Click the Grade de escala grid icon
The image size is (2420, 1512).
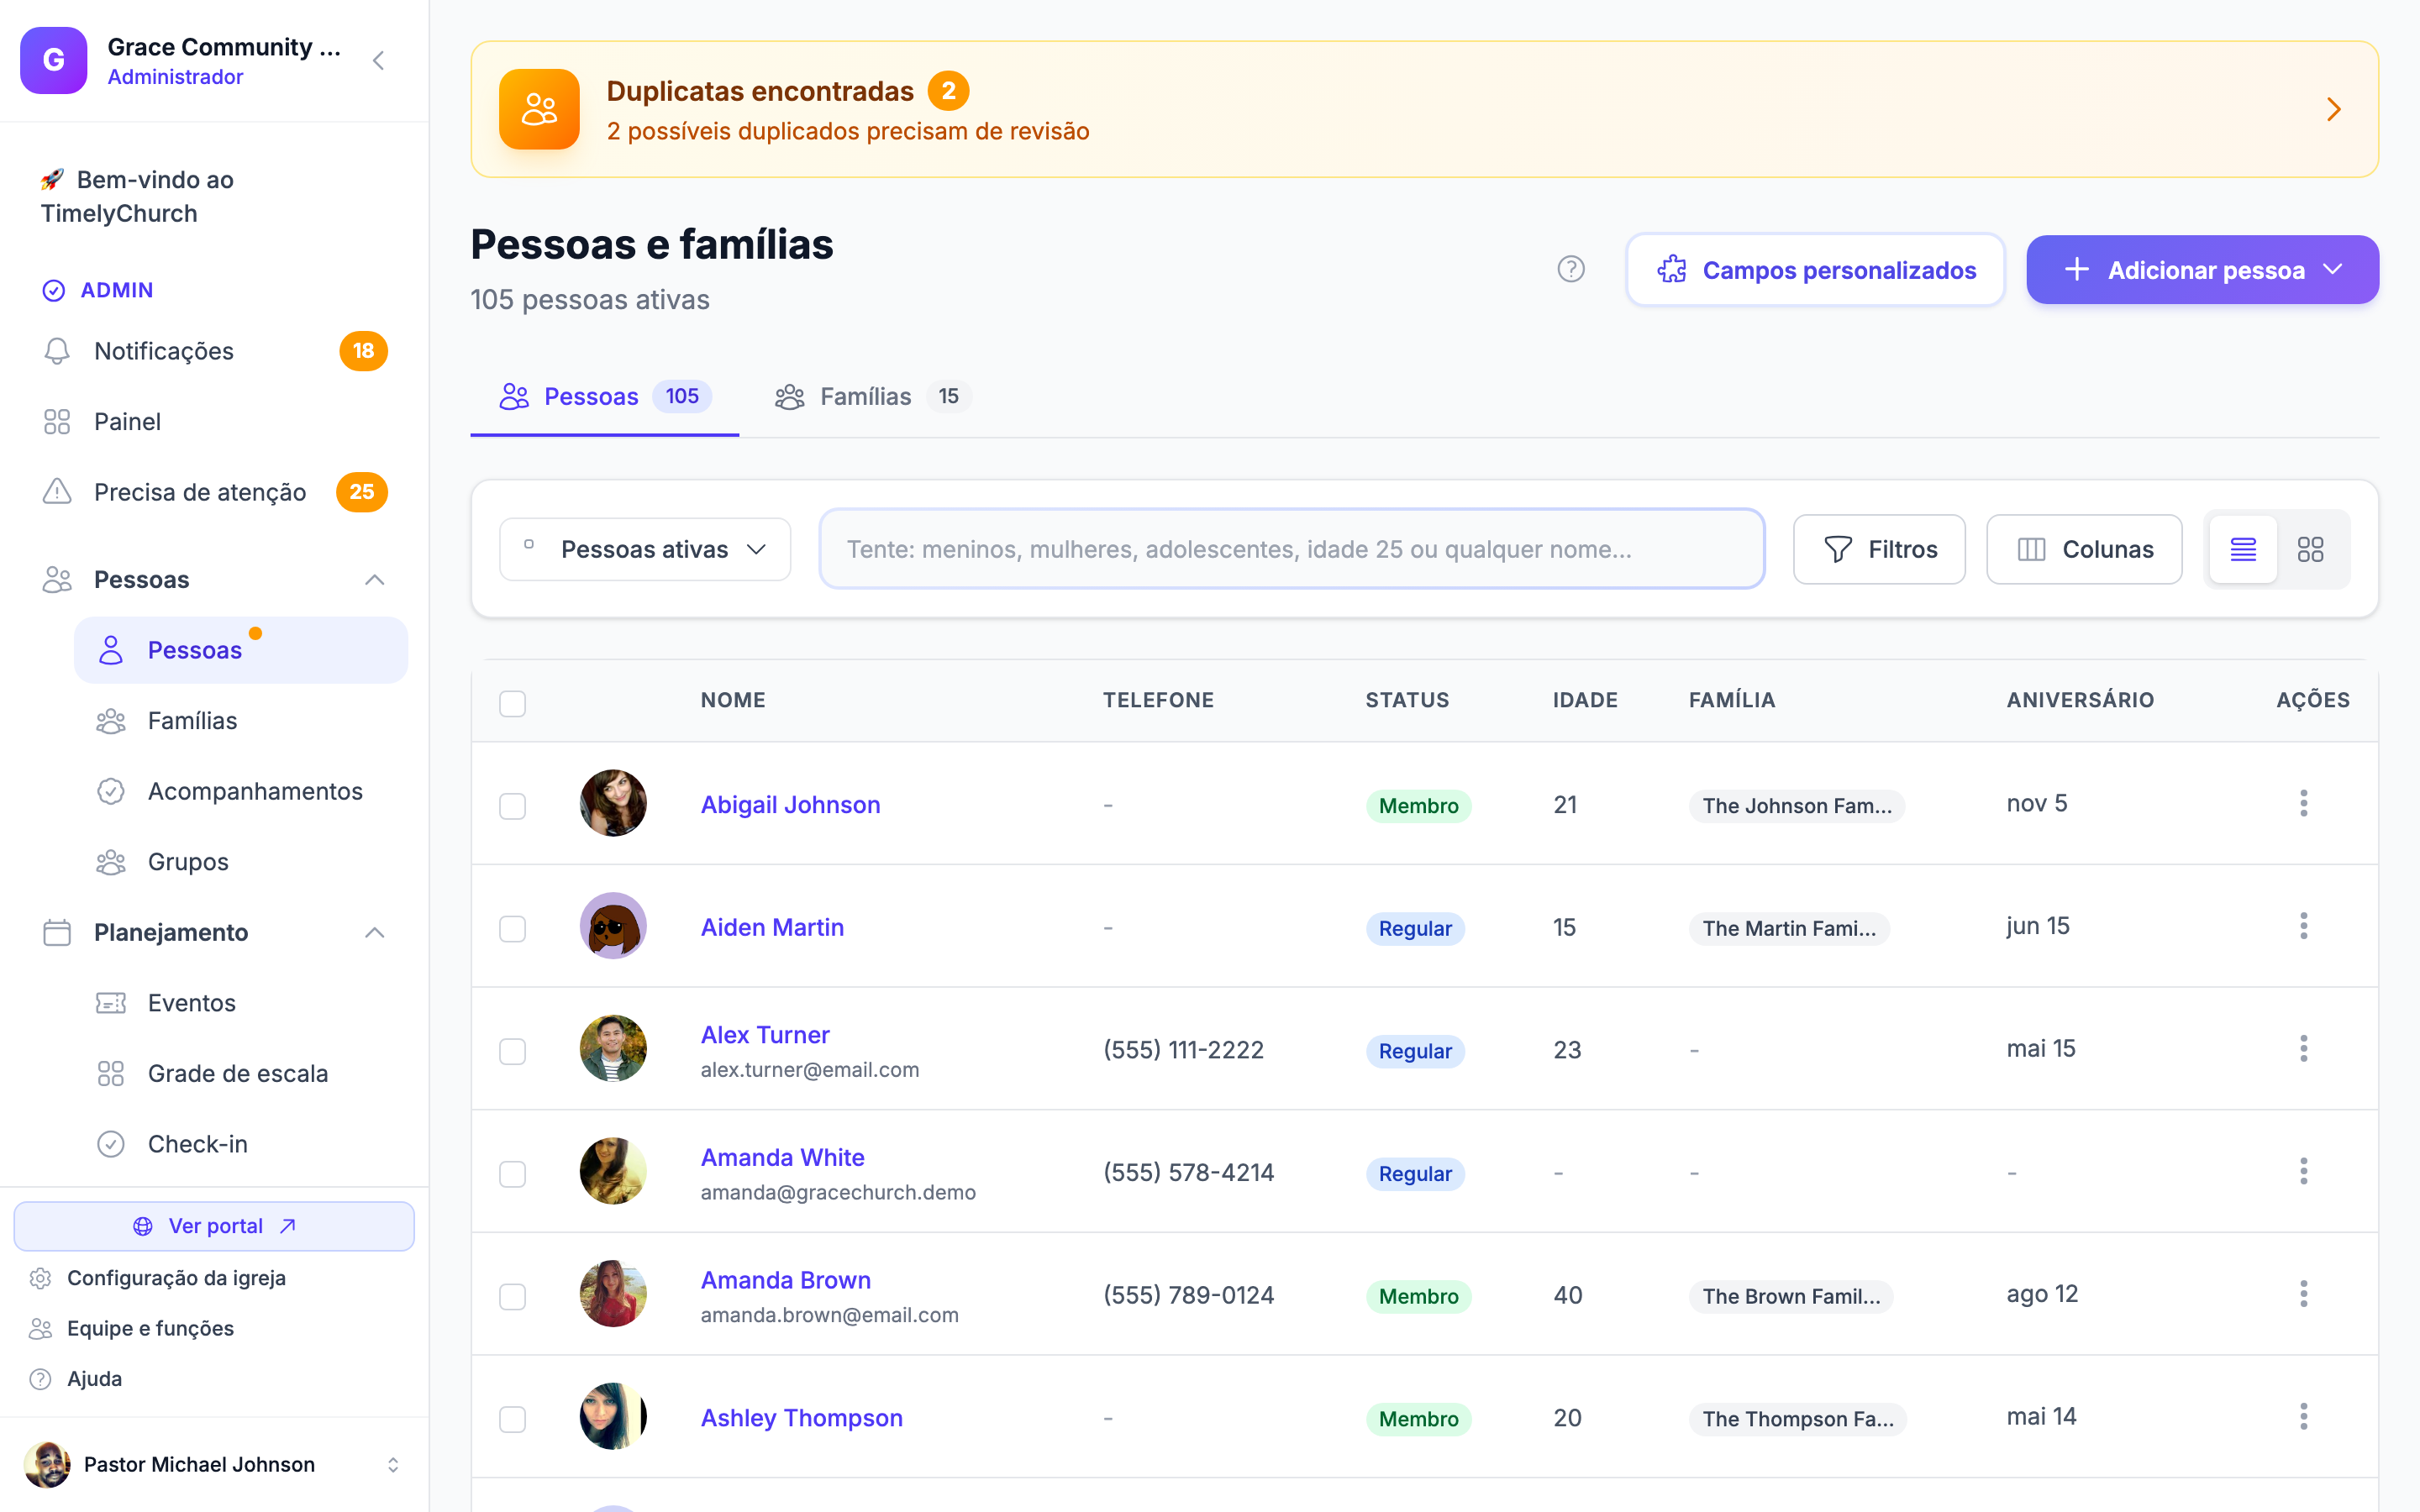point(111,1074)
